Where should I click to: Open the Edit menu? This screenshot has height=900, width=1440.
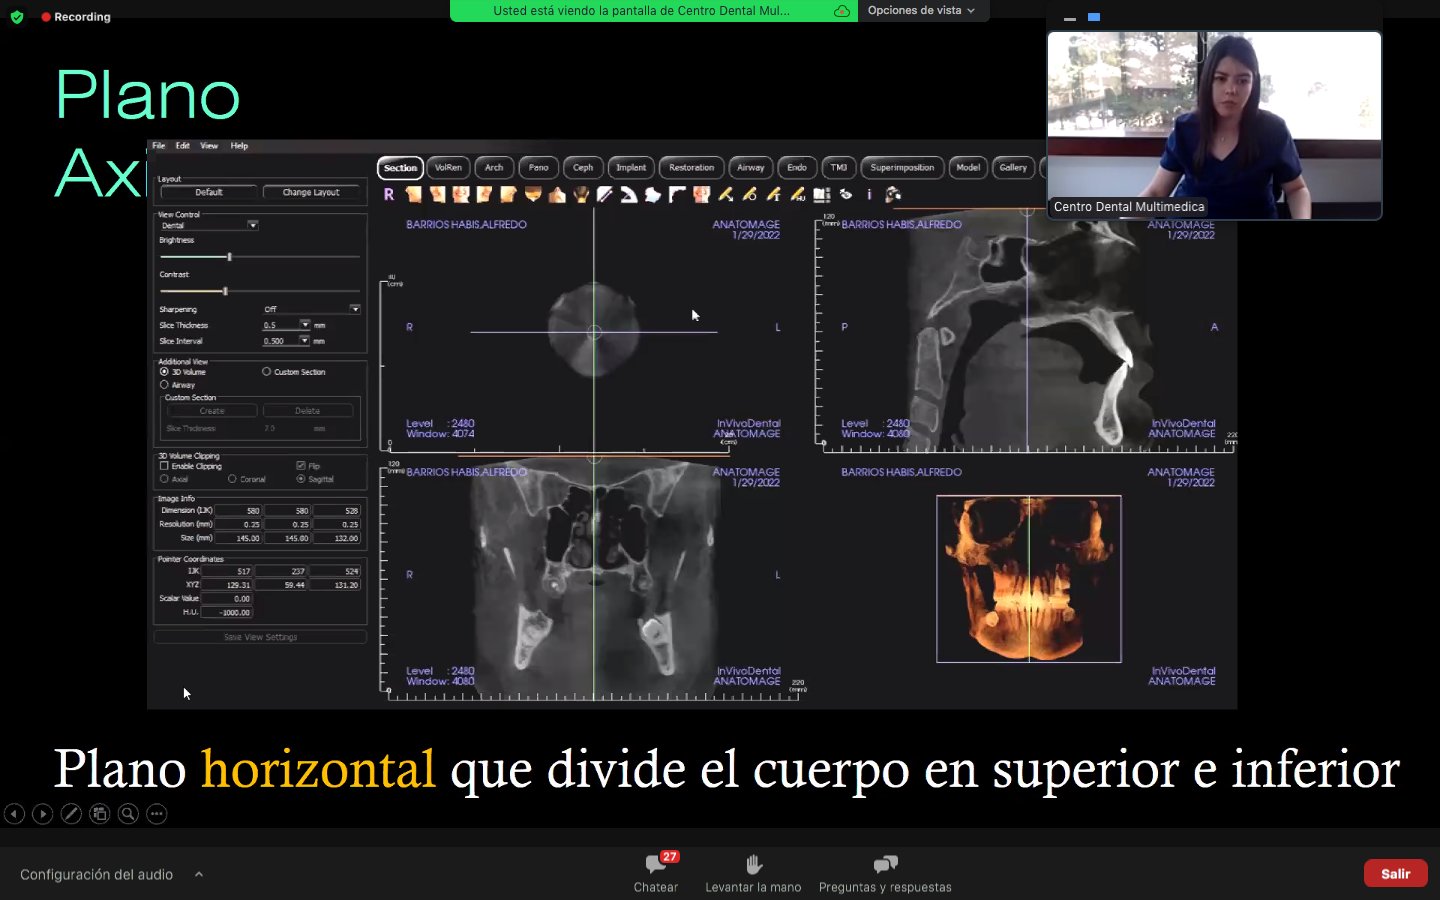click(x=183, y=146)
